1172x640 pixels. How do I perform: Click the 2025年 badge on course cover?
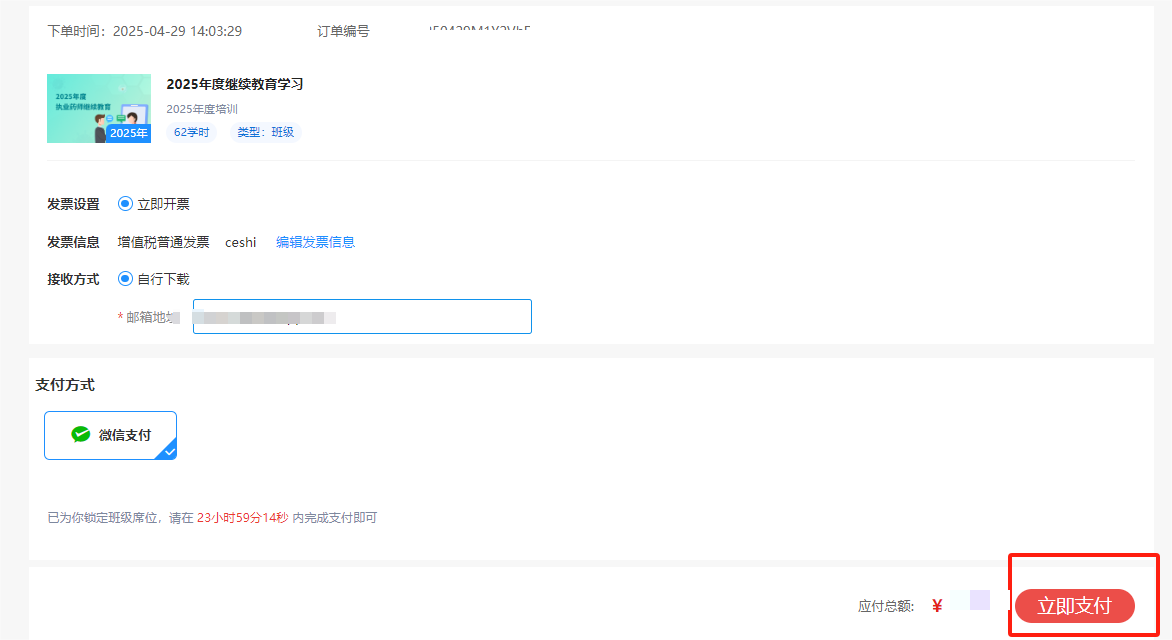pos(127,132)
